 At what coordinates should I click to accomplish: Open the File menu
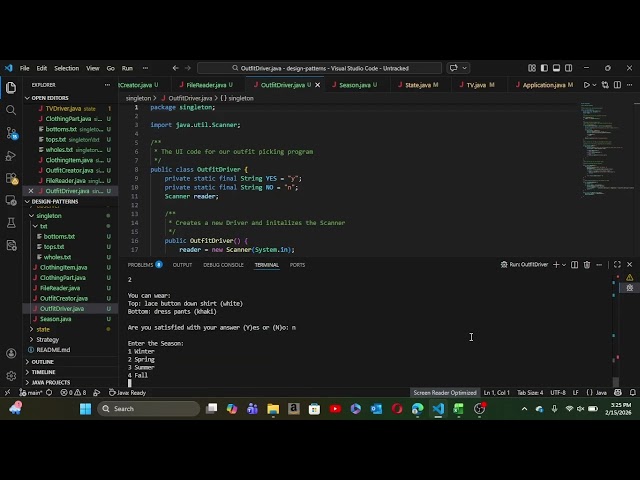tap(24, 68)
